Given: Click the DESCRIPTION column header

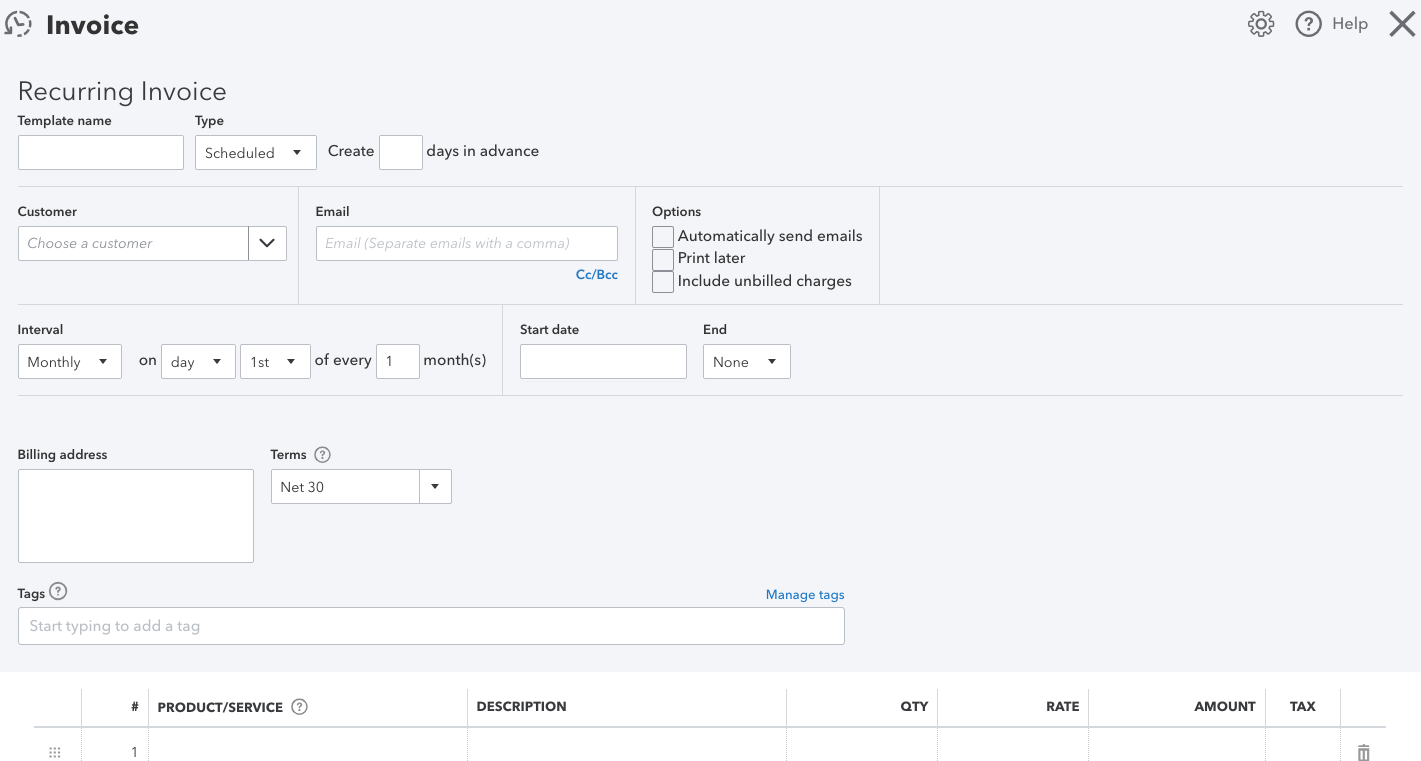Looking at the screenshot, I should 521,706.
